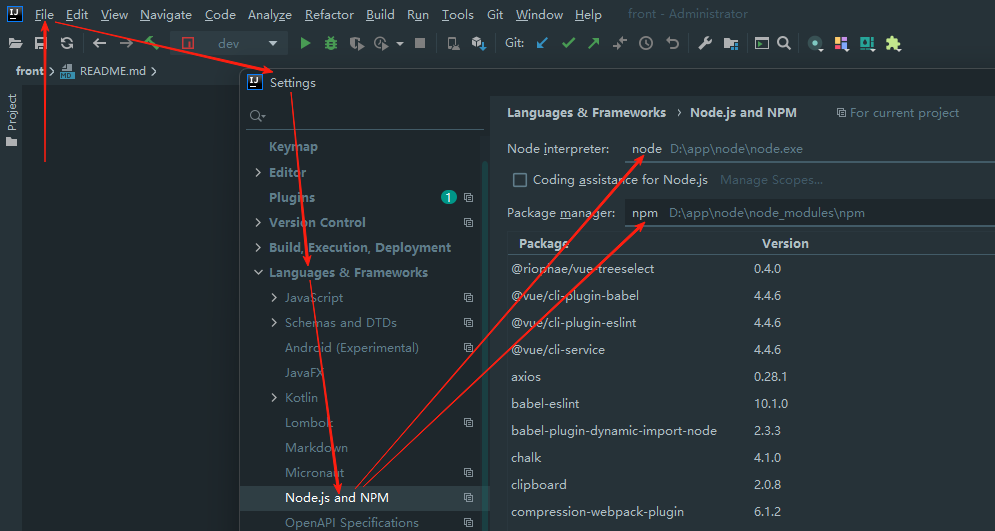Image resolution: width=995 pixels, height=531 pixels.
Task: Rollback changes with the undo arrow icon
Action: (673, 43)
